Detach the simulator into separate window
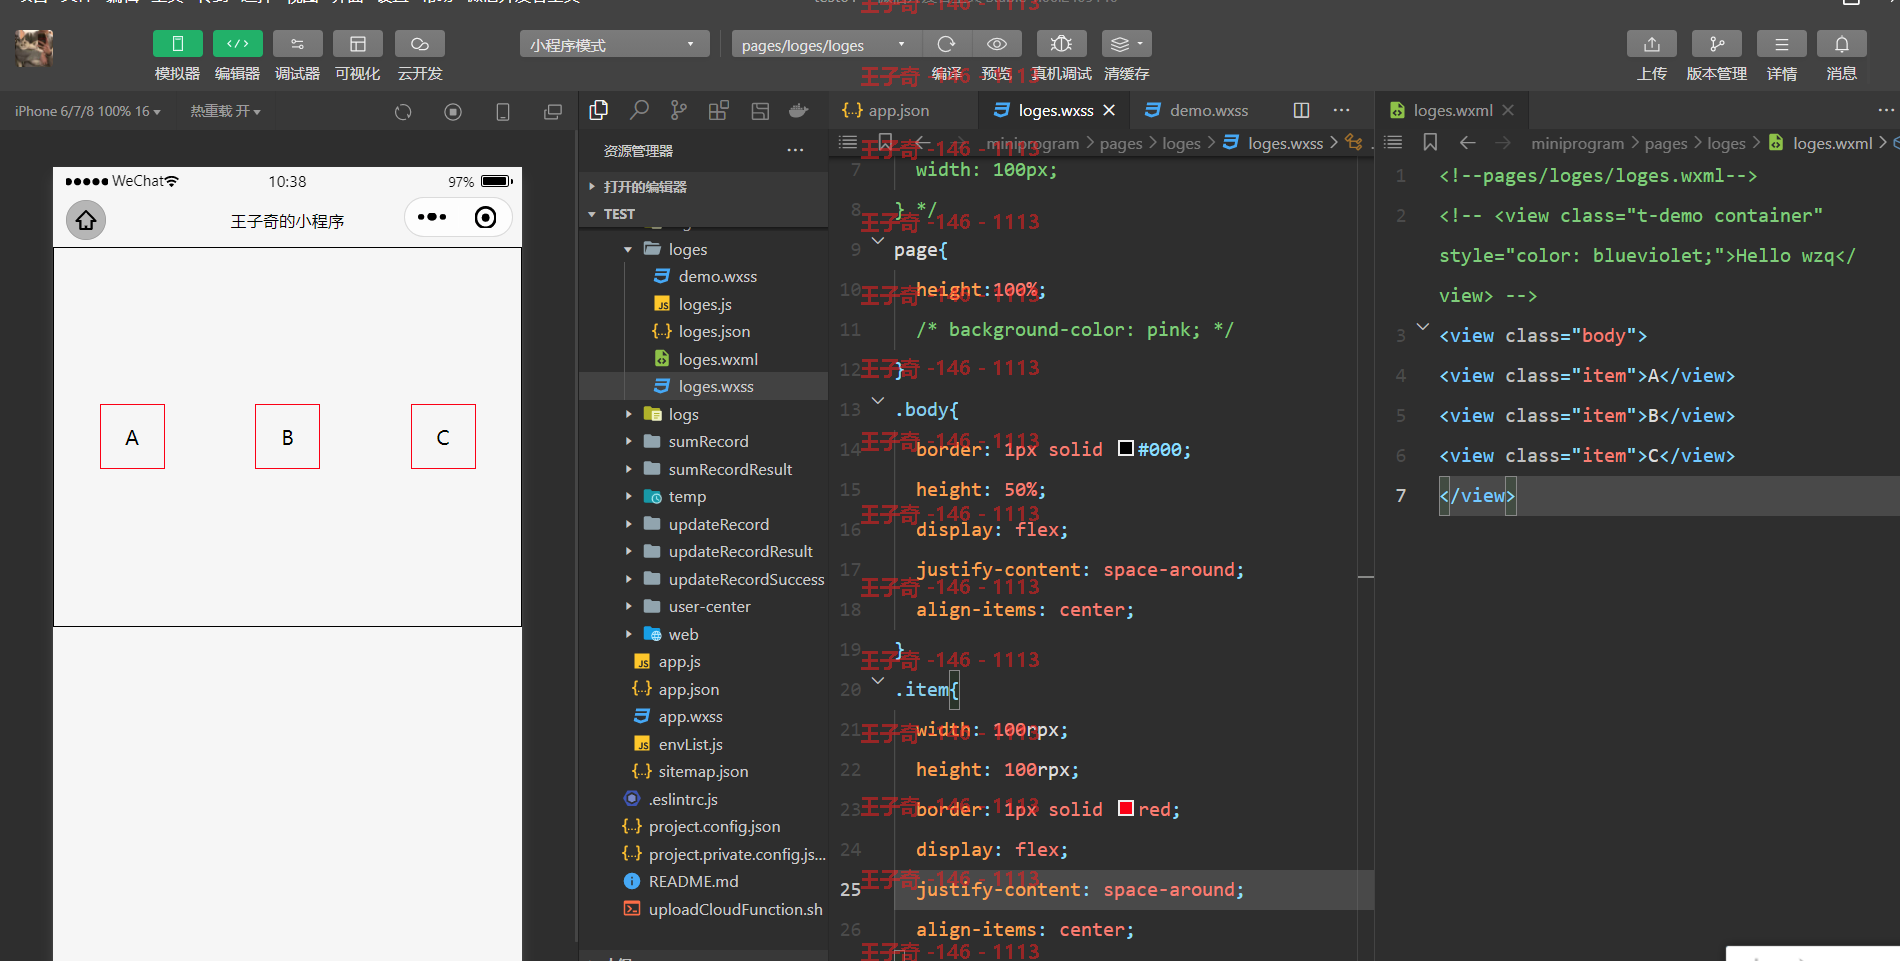Viewport: 1900px width, 961px height. click(553, 112)
